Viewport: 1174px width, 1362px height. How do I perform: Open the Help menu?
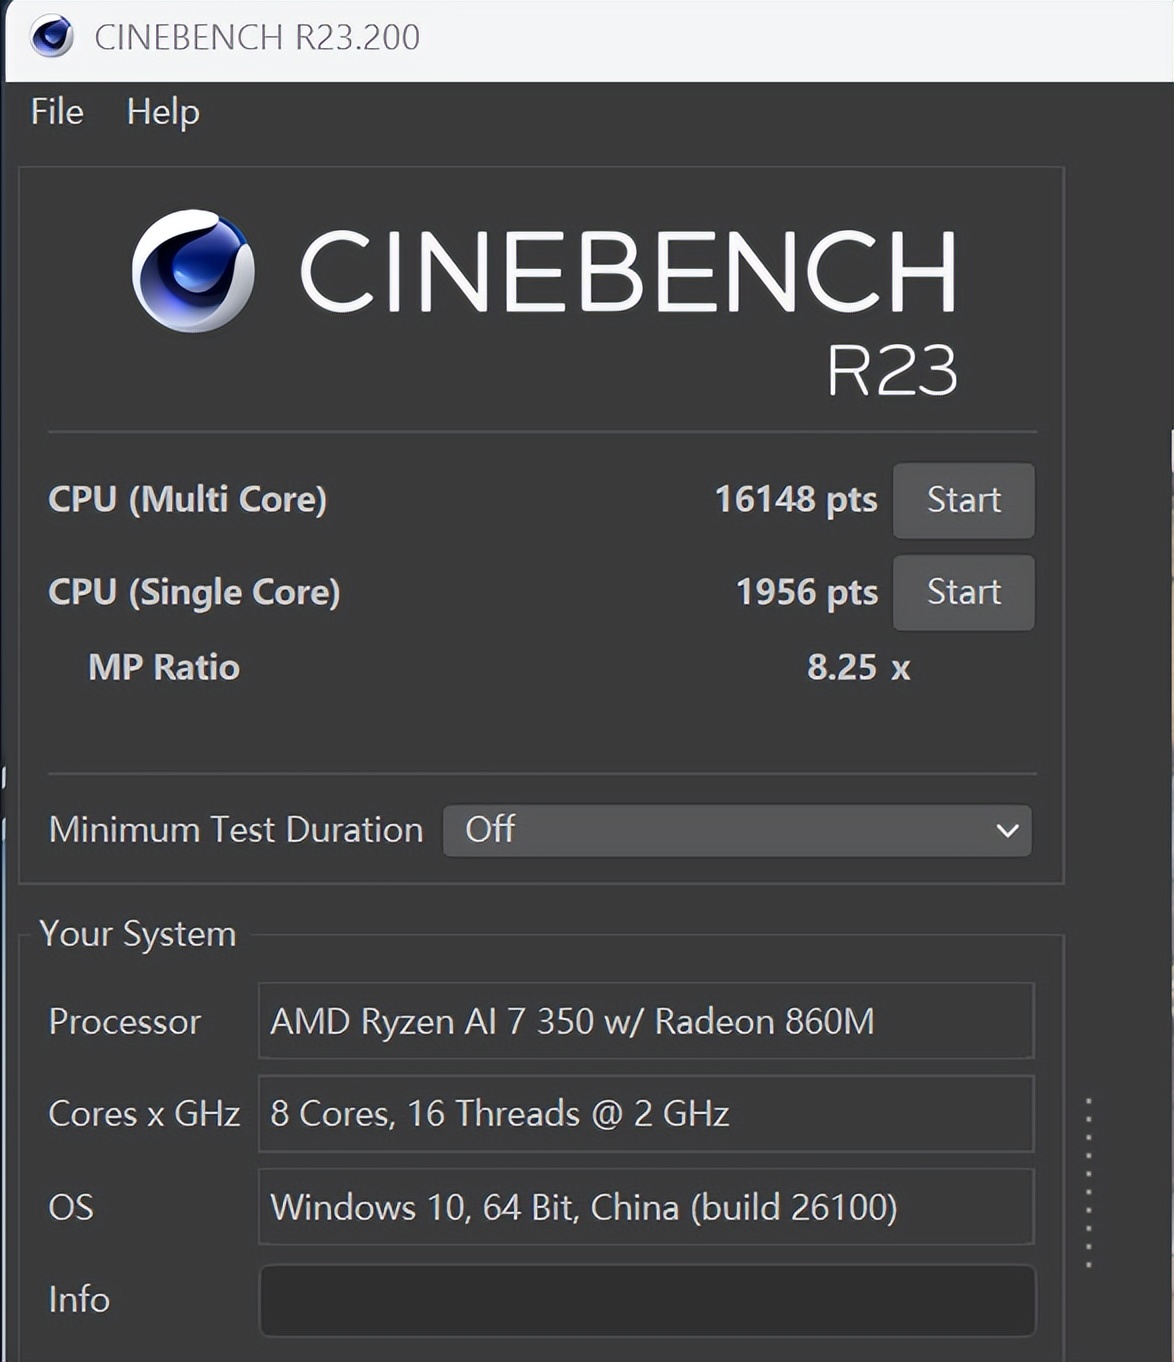[163, 112]
